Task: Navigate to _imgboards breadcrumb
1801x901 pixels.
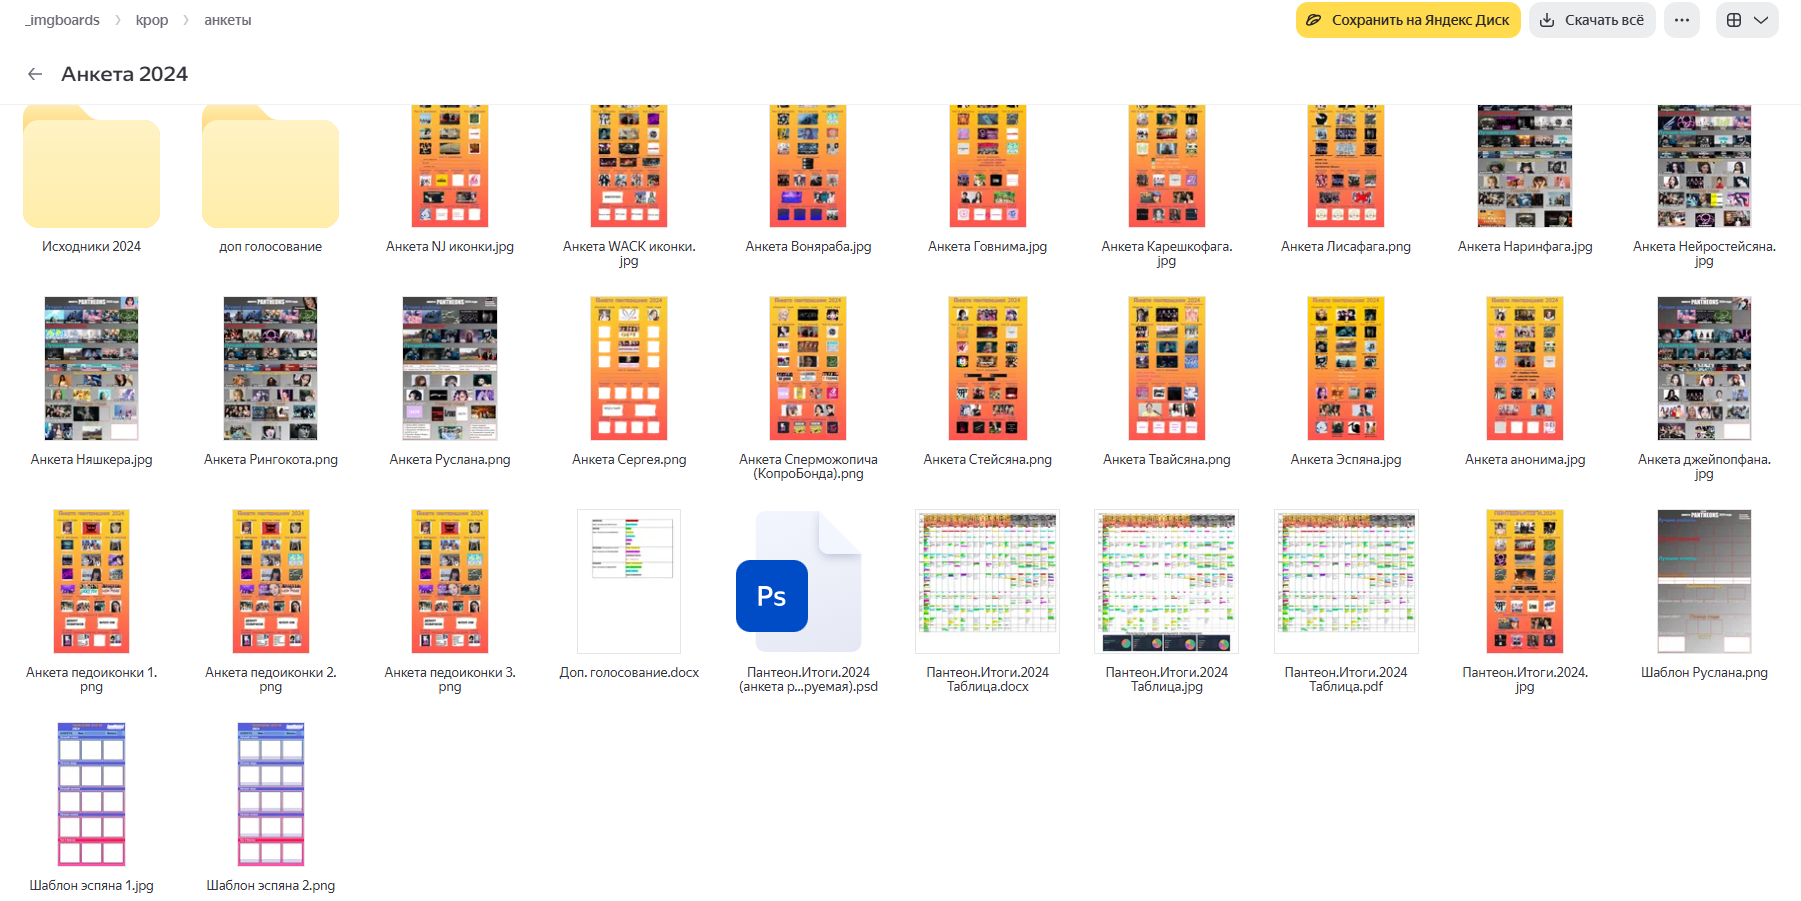Action: tap(62, 20)
